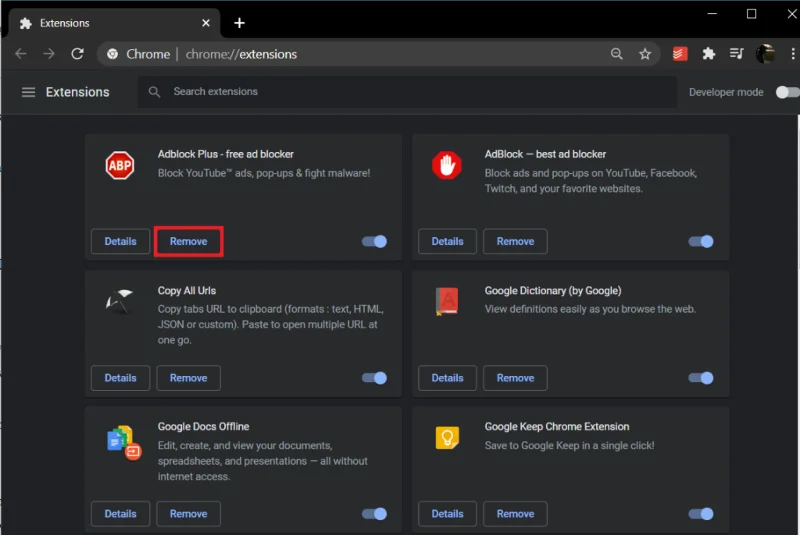Select the Extensions browser tab
The width and height of the screenshot is (800, 535).
(115, 23)
